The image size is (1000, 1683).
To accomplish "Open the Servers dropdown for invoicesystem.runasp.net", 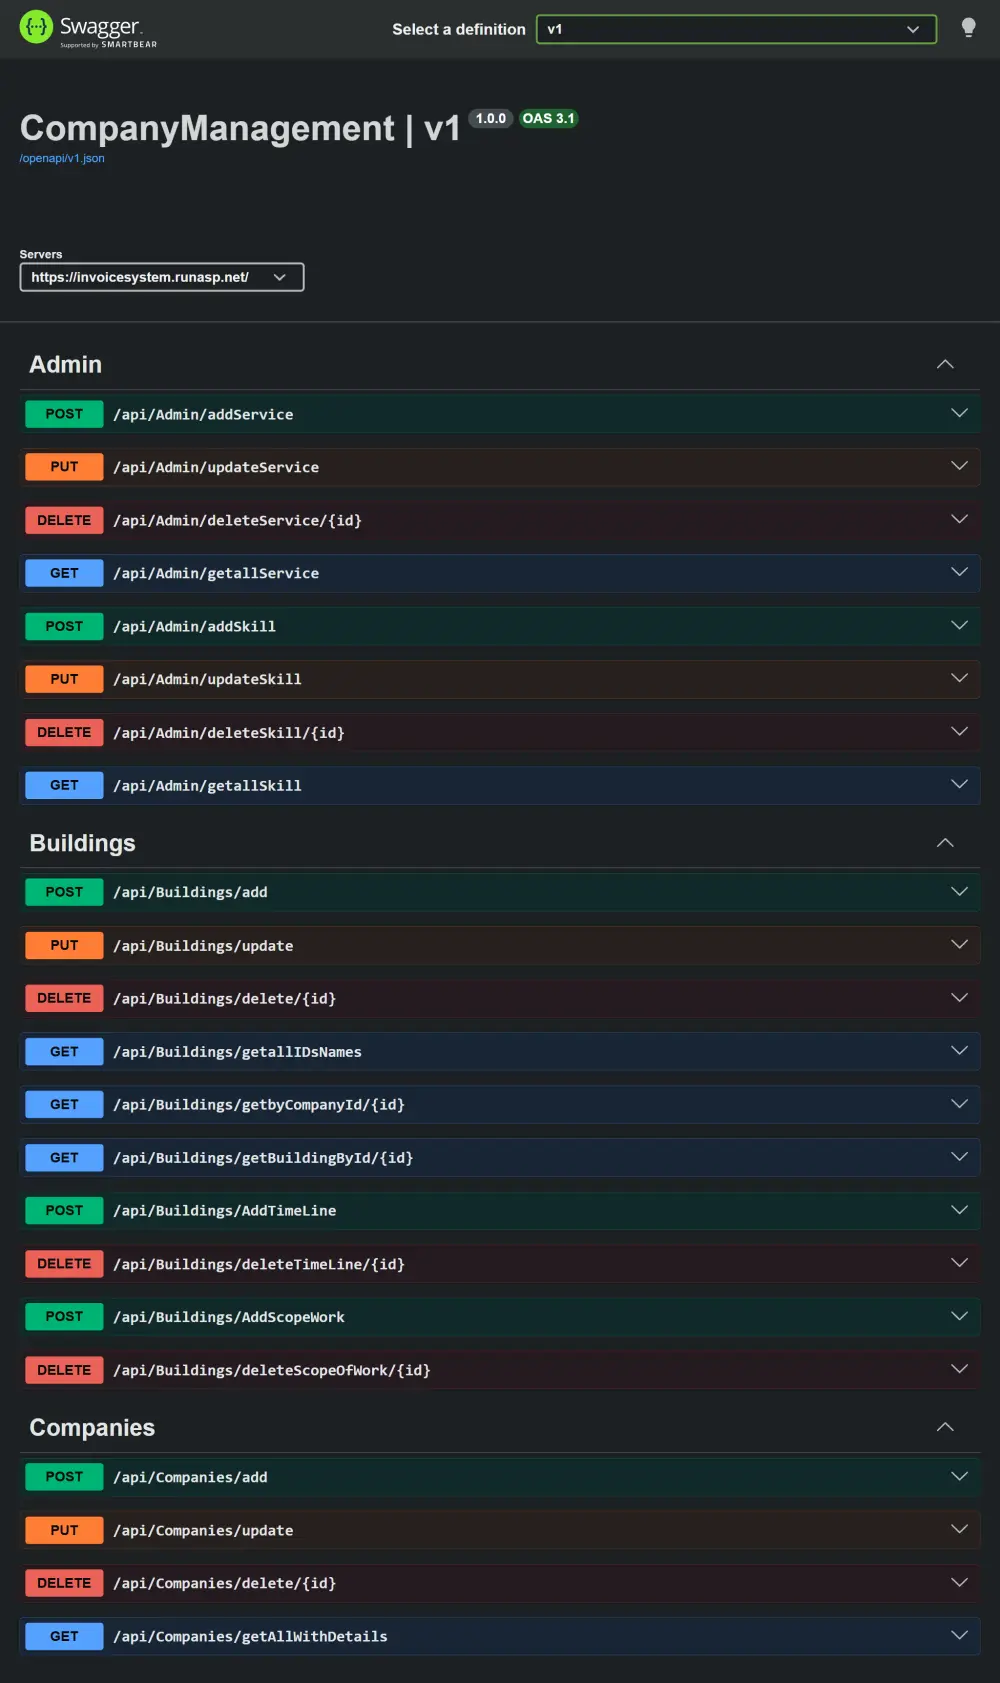I will pos(162,277).
